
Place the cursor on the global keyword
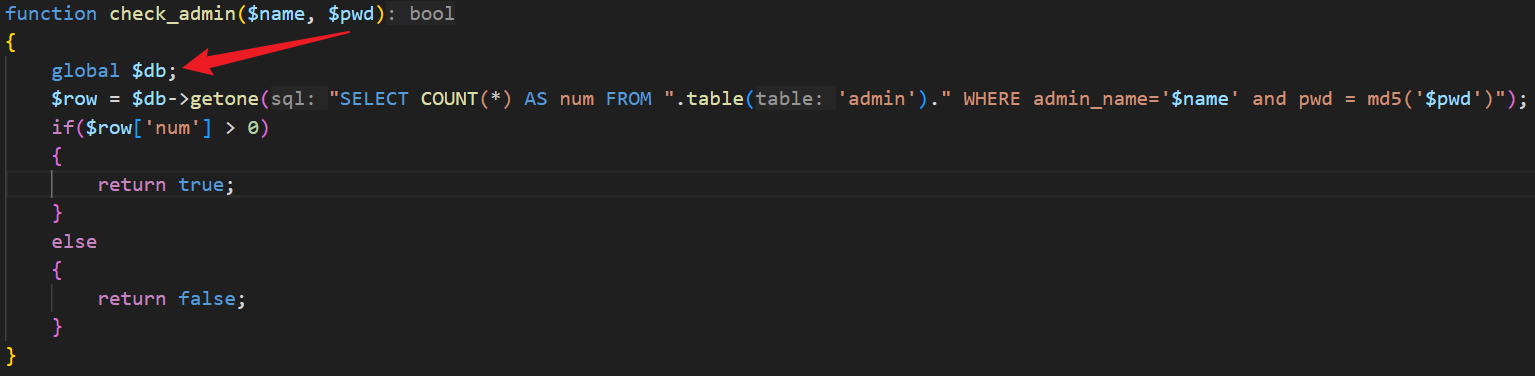[x=86, y=71]
